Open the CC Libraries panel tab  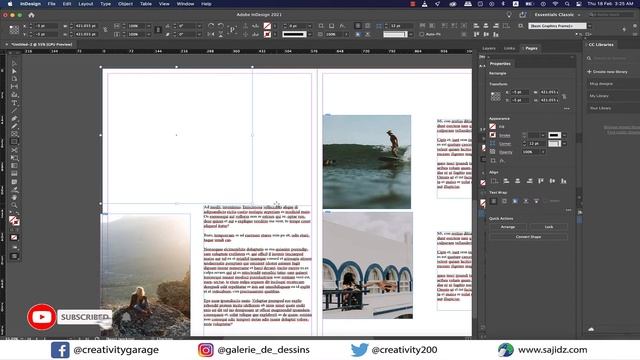coord(601,44)
